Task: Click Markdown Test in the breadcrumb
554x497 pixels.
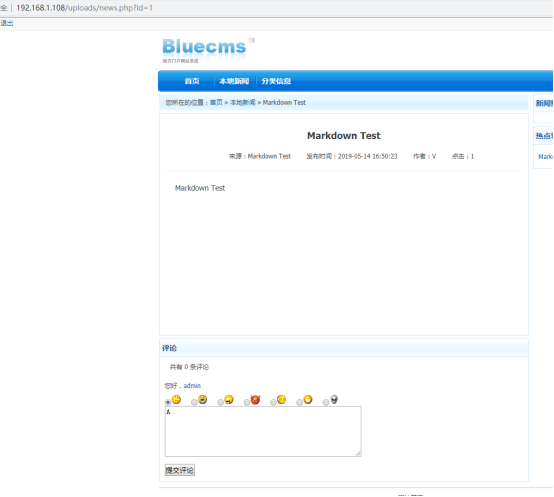Action: (284, 102)
